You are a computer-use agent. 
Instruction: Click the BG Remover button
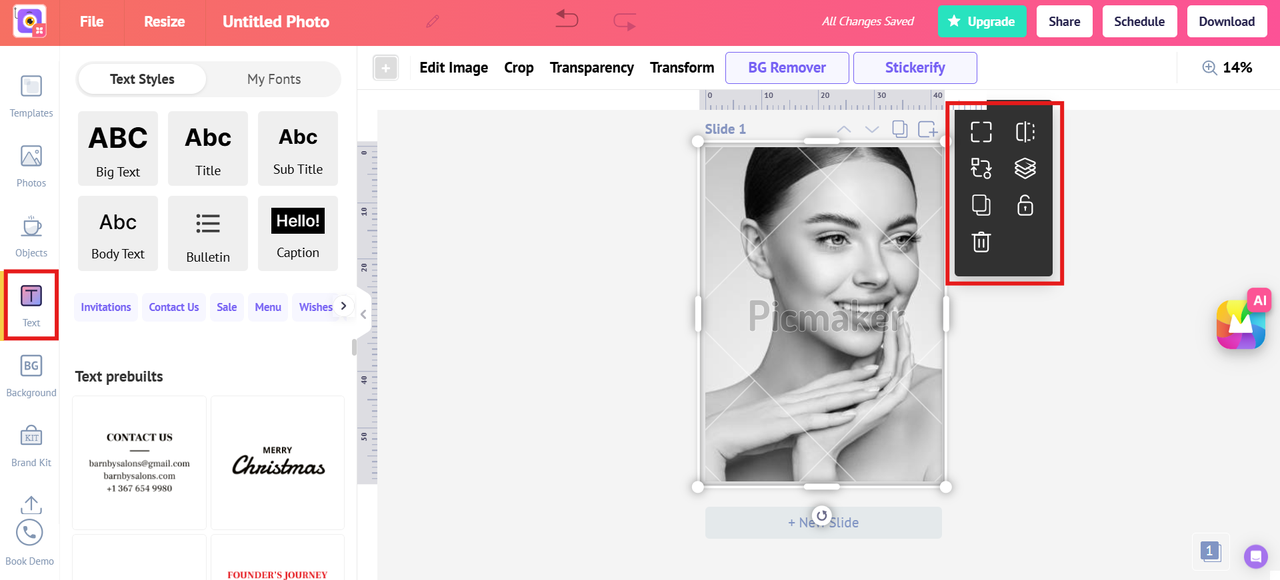pos(787,68)
